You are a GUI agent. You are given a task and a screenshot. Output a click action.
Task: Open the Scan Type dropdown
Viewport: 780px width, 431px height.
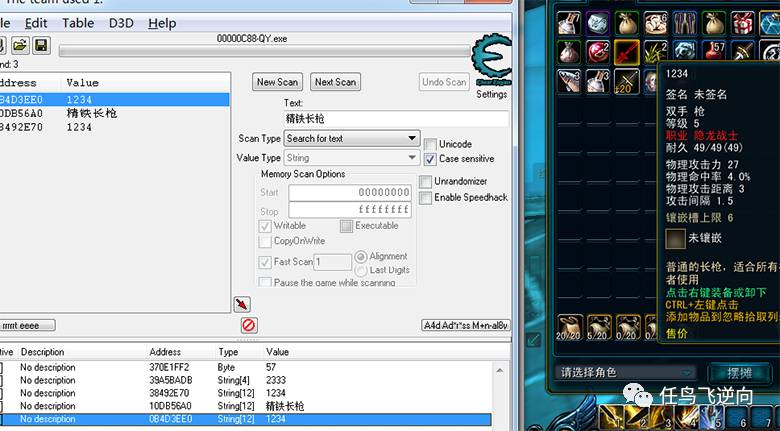click(352, 138)
